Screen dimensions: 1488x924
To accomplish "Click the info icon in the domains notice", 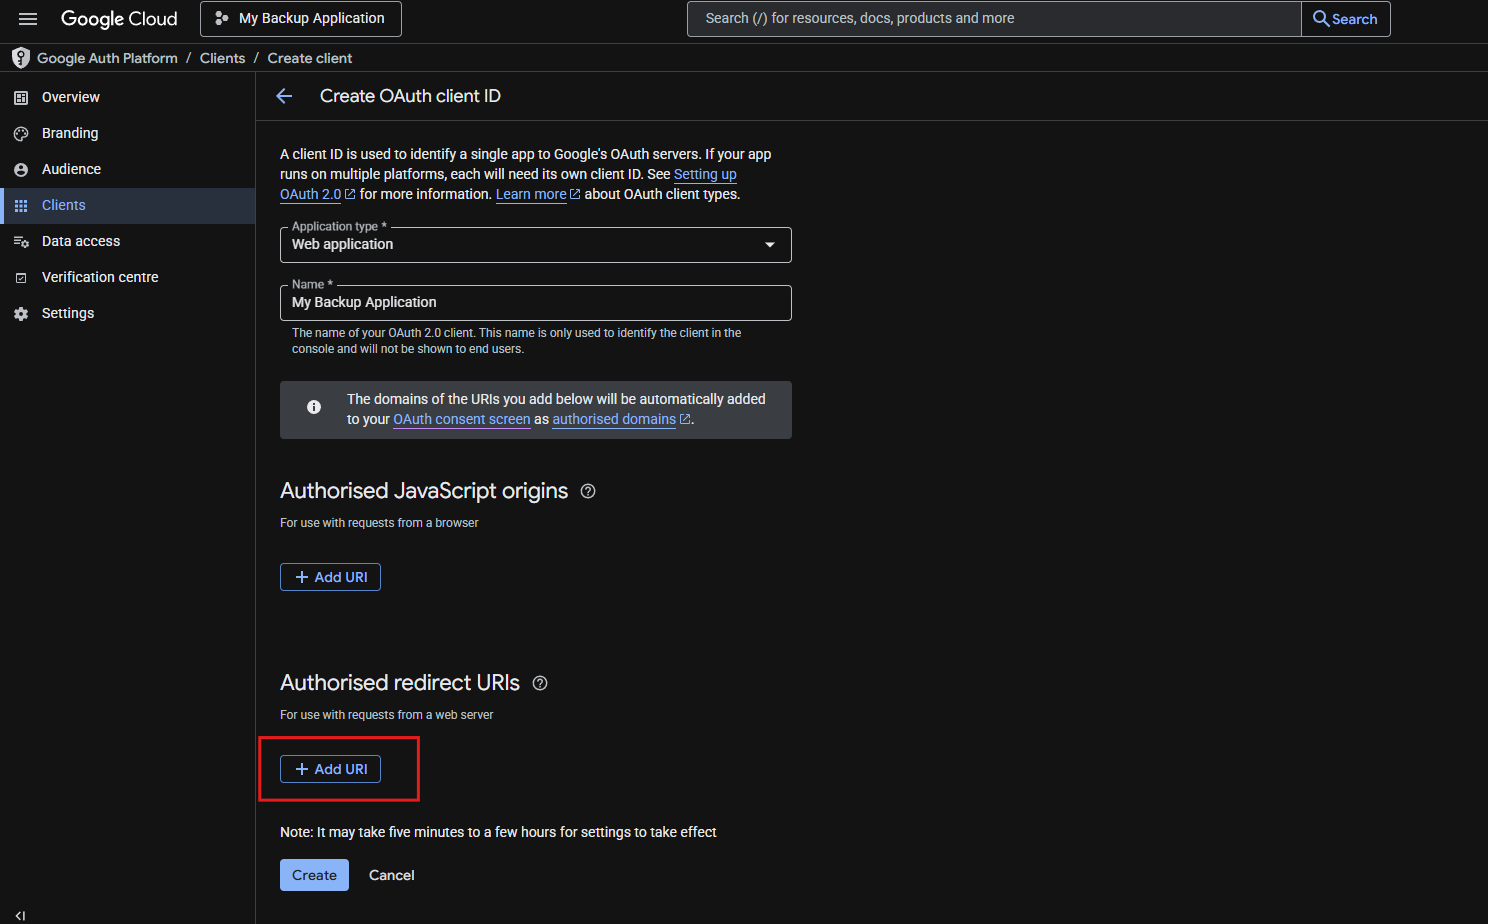I will [x=314, y=407].
